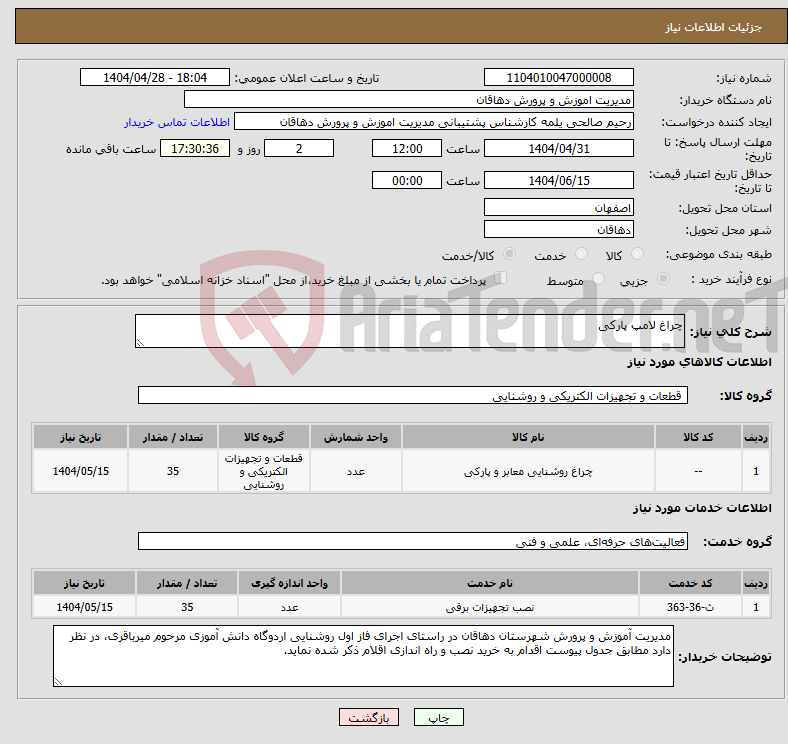Click the شماره نیاز field 1104010047000008
This screenshot has height=744, width=788.
tap(559, 77)
